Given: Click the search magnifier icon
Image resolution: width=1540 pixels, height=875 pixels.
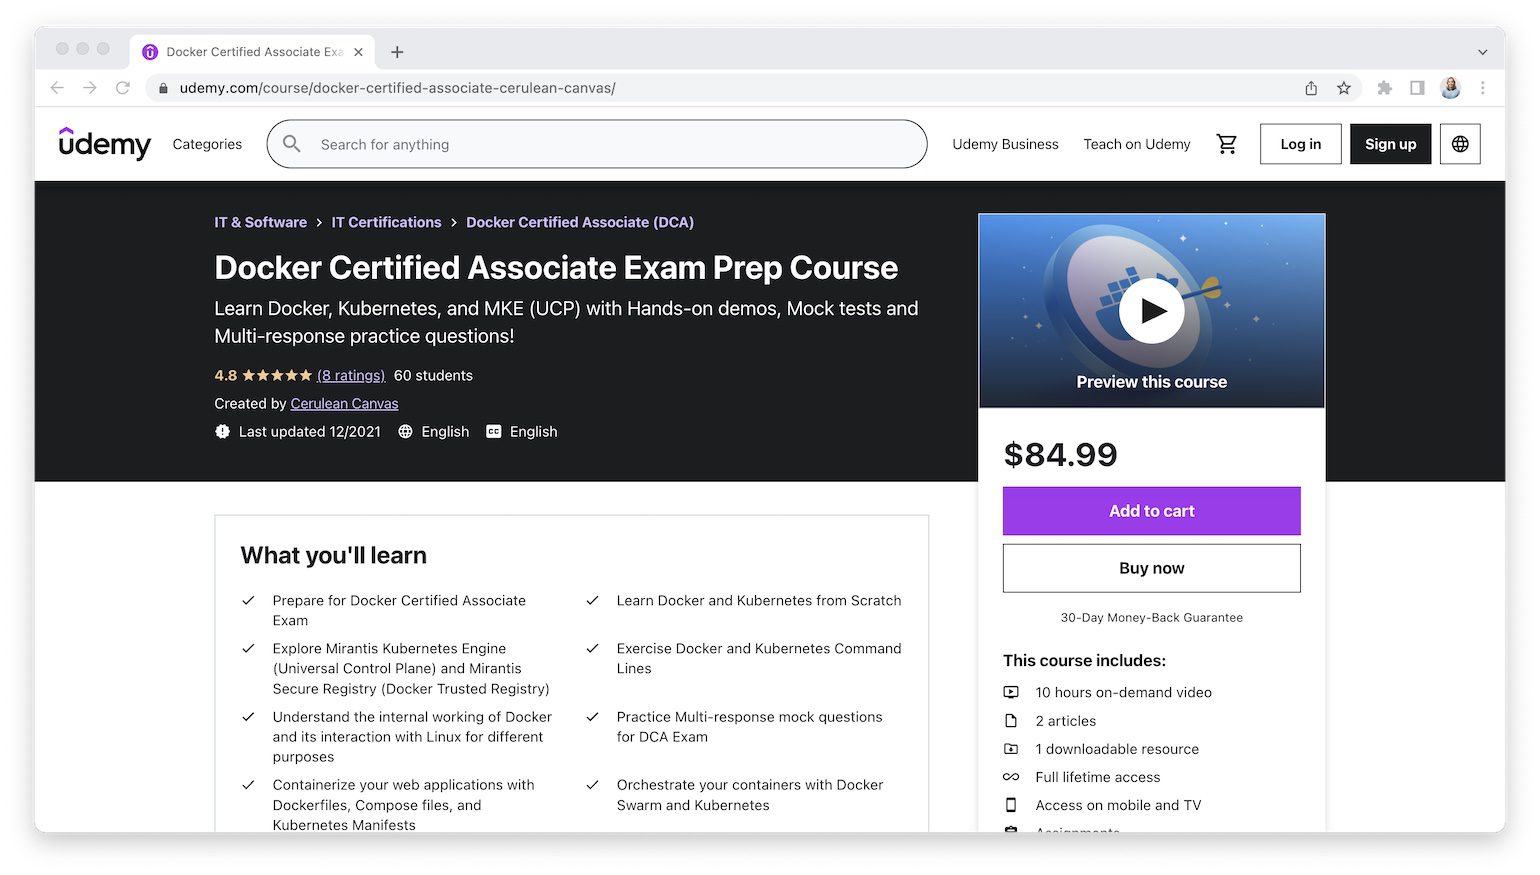Looking at the screenshot, I should (x=291, y=144).
